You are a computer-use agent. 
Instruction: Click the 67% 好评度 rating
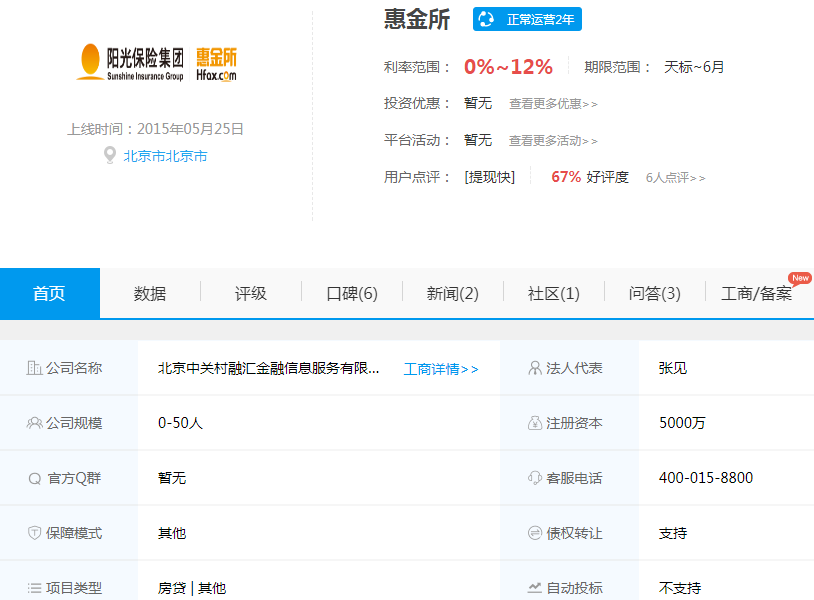tap(590, 177)
